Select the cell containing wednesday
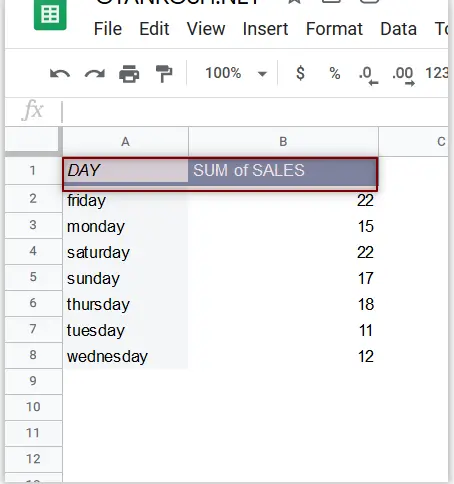 coord(125,356)
